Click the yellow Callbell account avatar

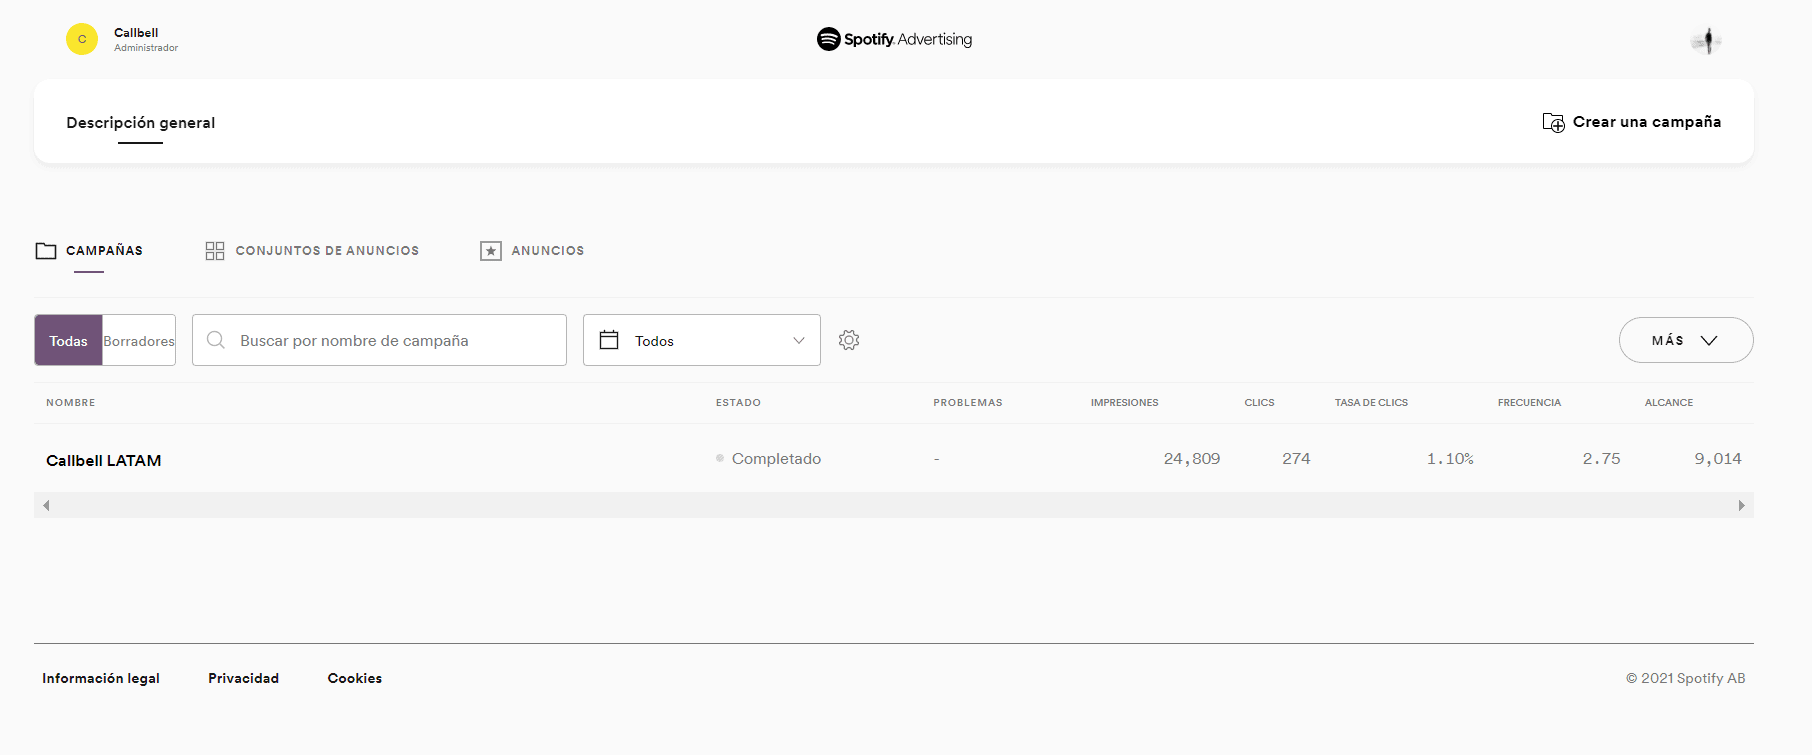point(82,39)
